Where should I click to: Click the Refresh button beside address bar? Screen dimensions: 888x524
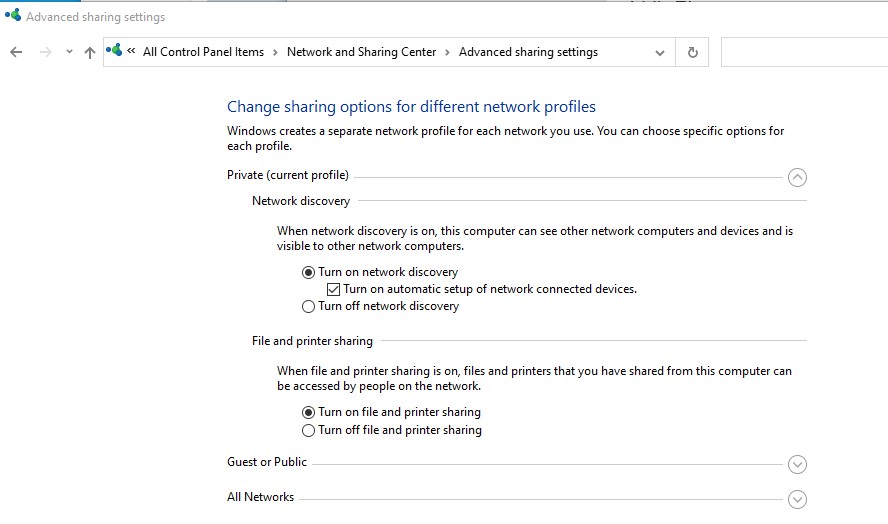692,53
